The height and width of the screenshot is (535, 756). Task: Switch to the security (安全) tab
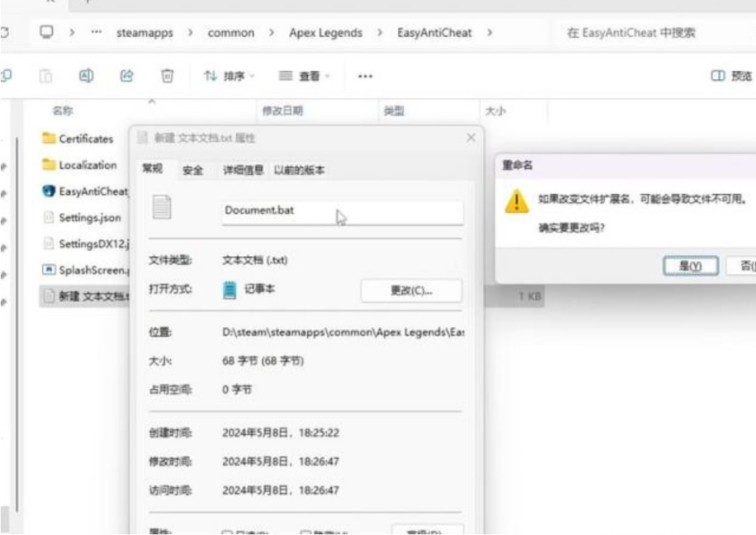tap(192, 170)
